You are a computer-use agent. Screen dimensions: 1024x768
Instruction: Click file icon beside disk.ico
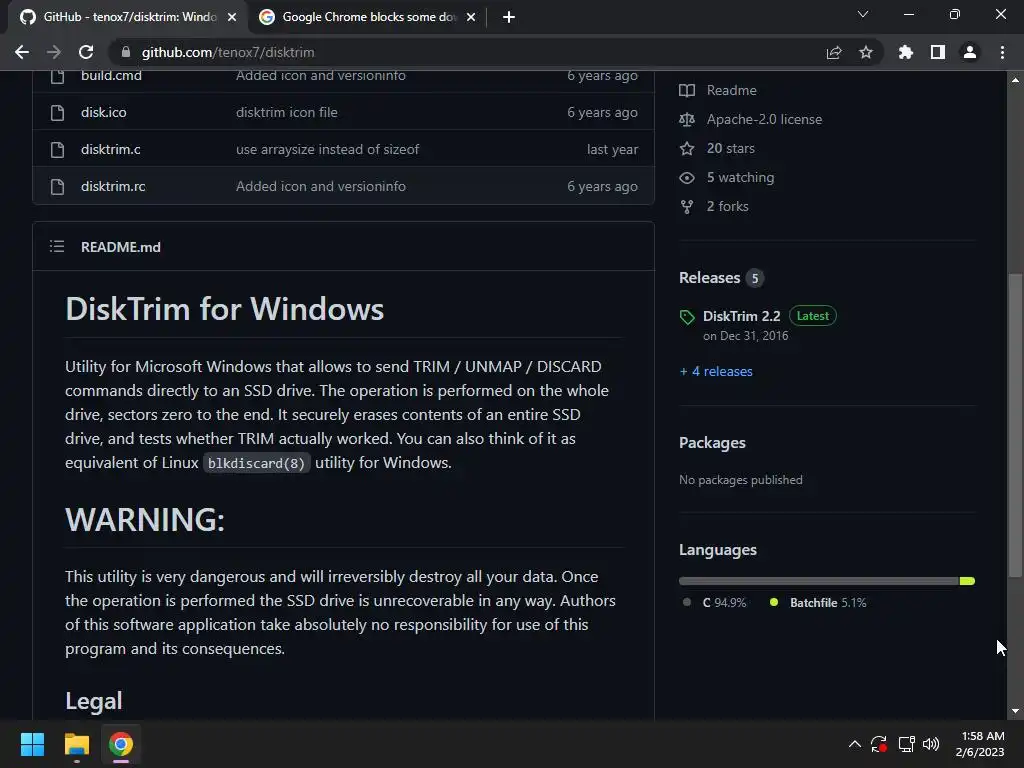[57, 112]
